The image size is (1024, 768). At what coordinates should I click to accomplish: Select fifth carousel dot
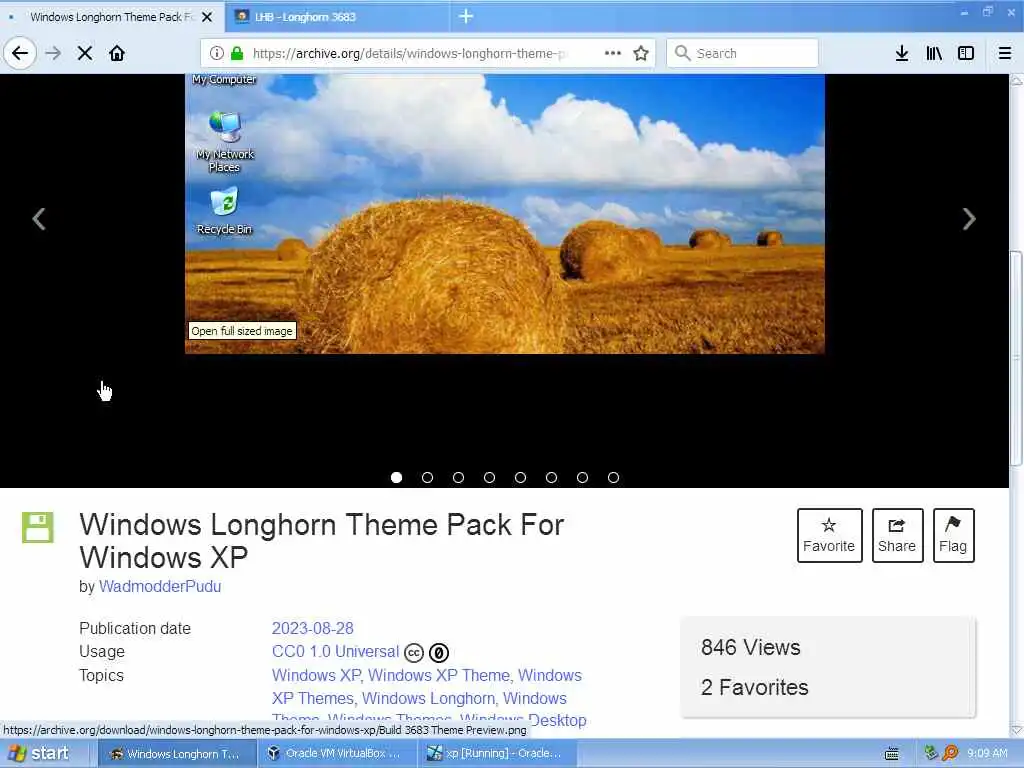pyautogui.click(x=520, y=477)
